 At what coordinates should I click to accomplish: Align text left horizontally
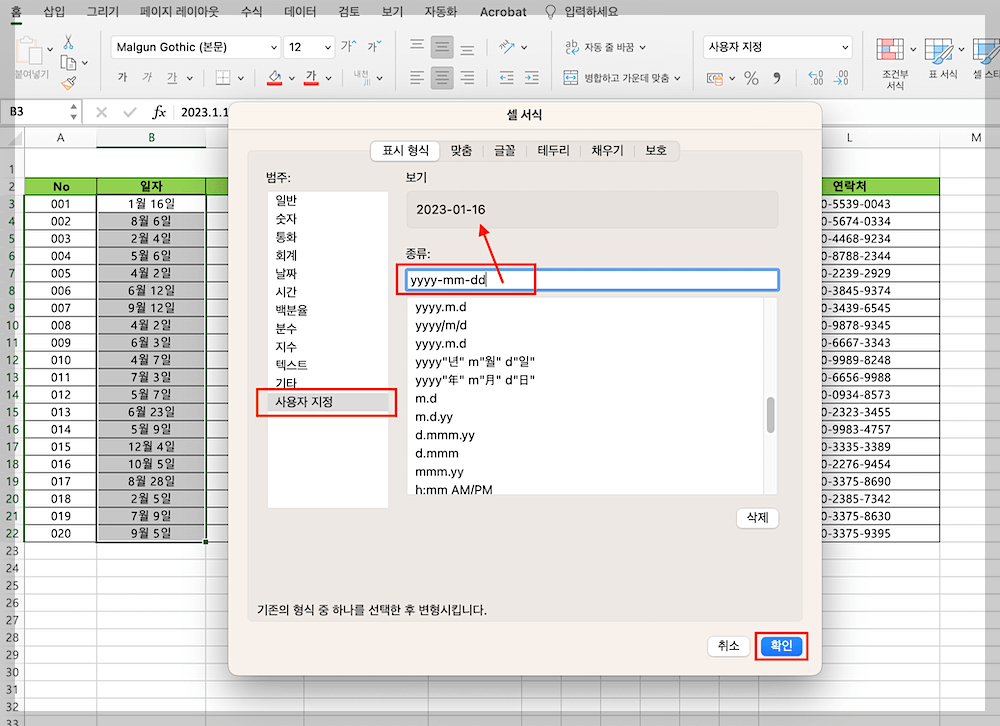tap(416, 78)
